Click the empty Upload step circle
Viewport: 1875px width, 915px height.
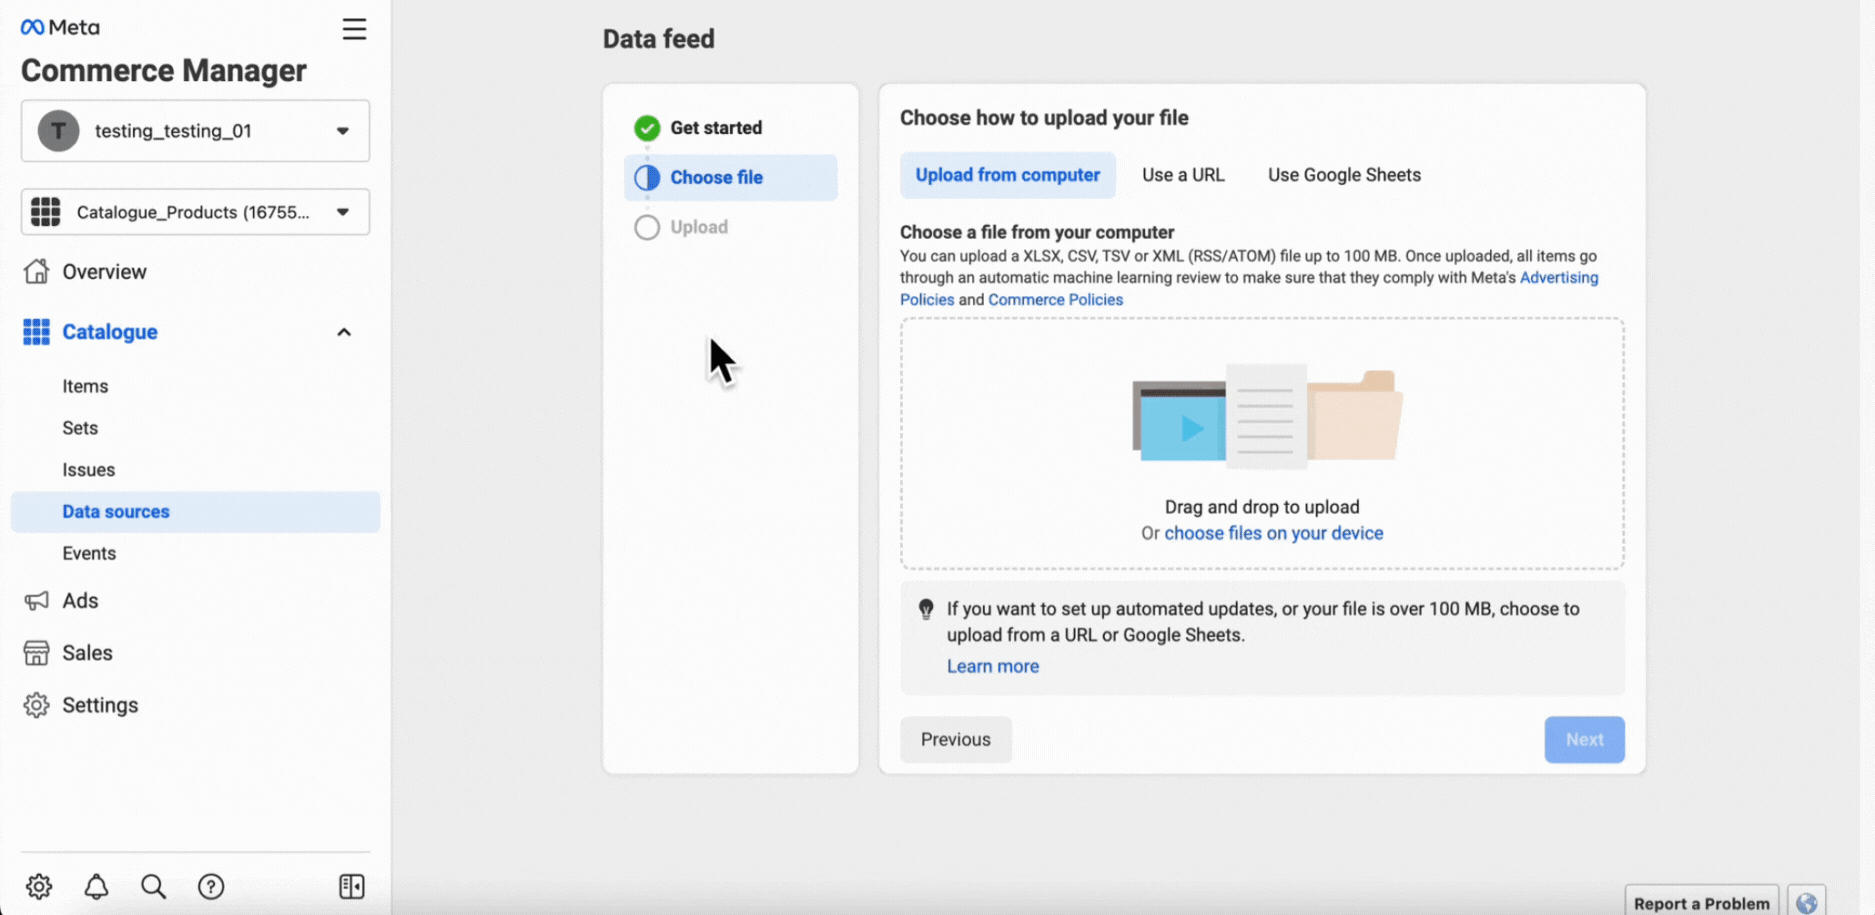click(647, 227)
